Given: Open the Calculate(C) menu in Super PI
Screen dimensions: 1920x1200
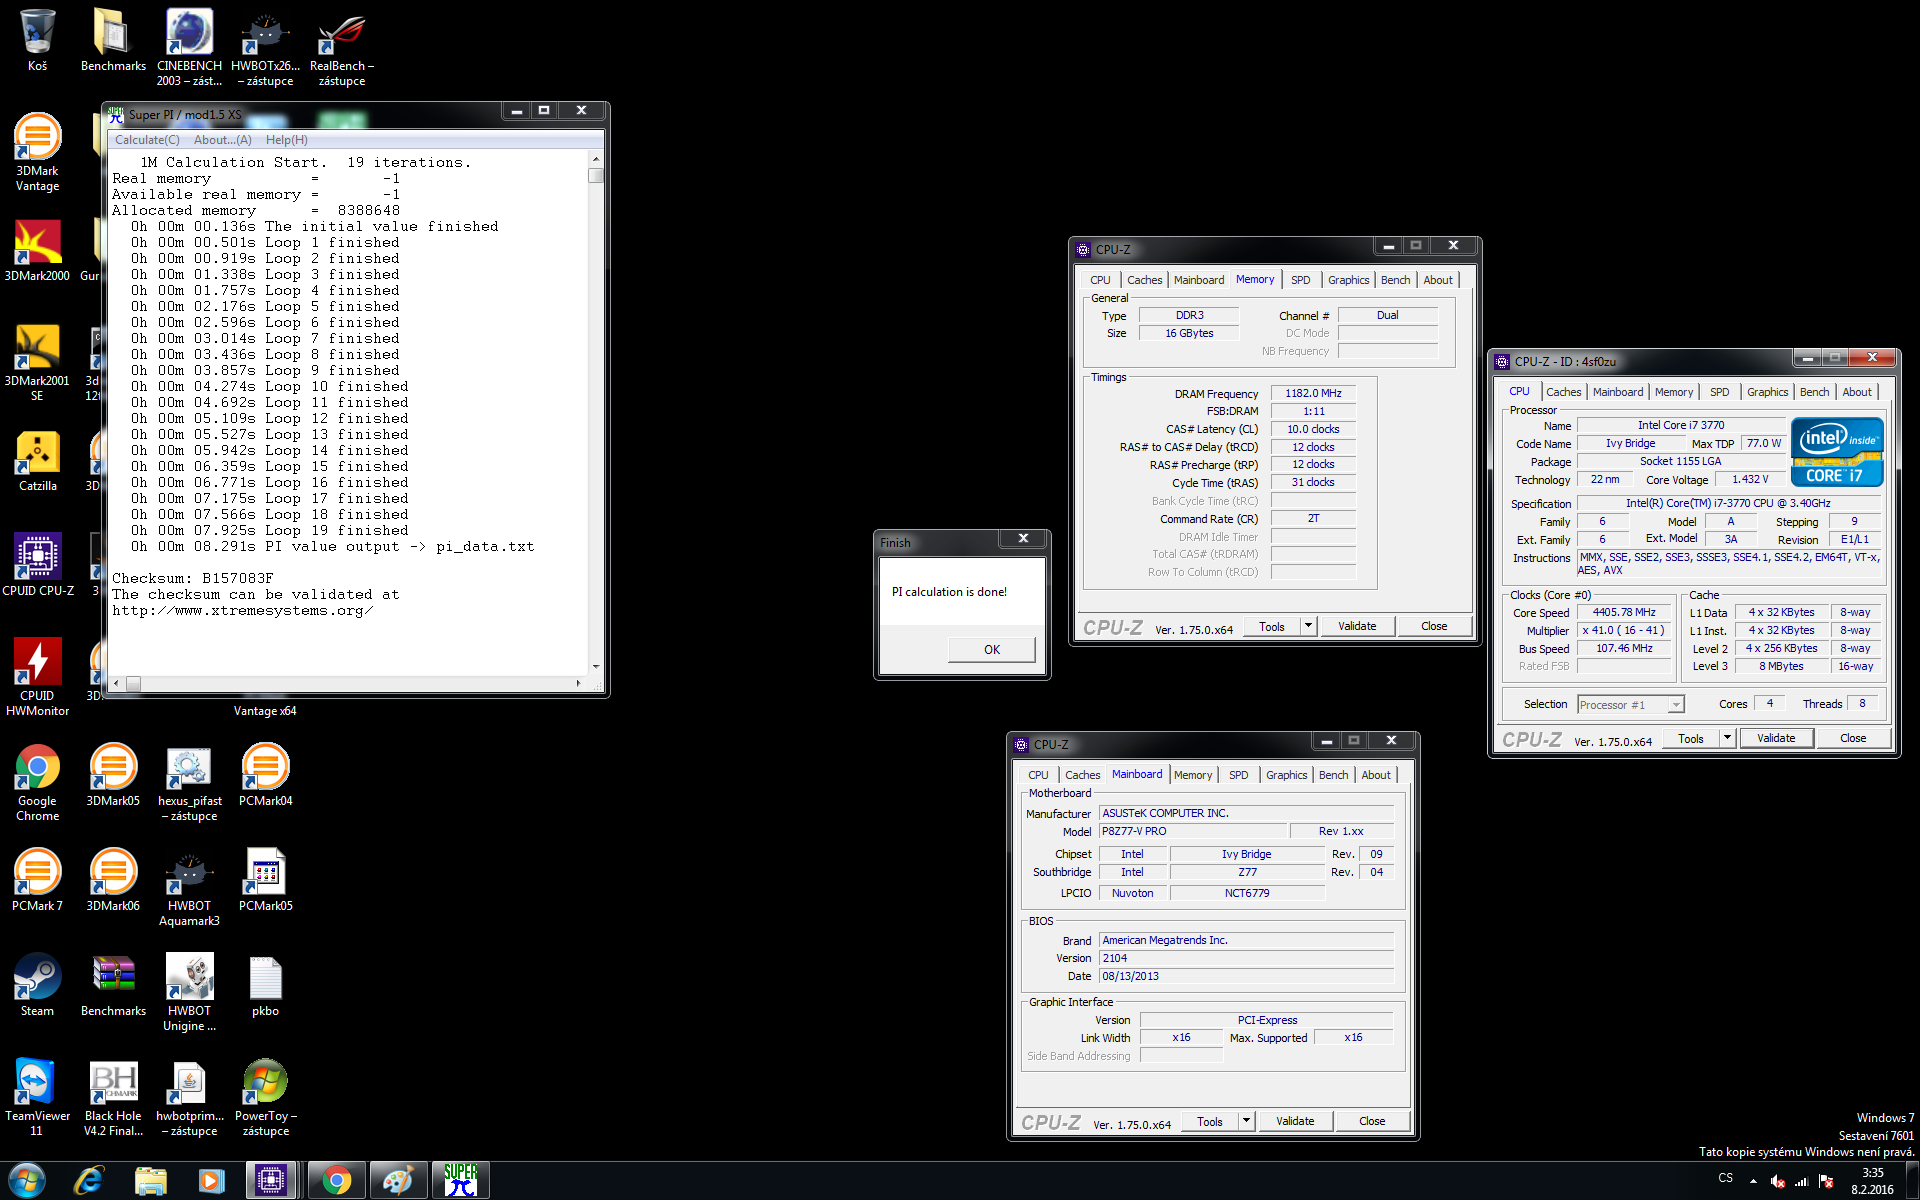Looking at the screenshot, I should tap(147, 140).
